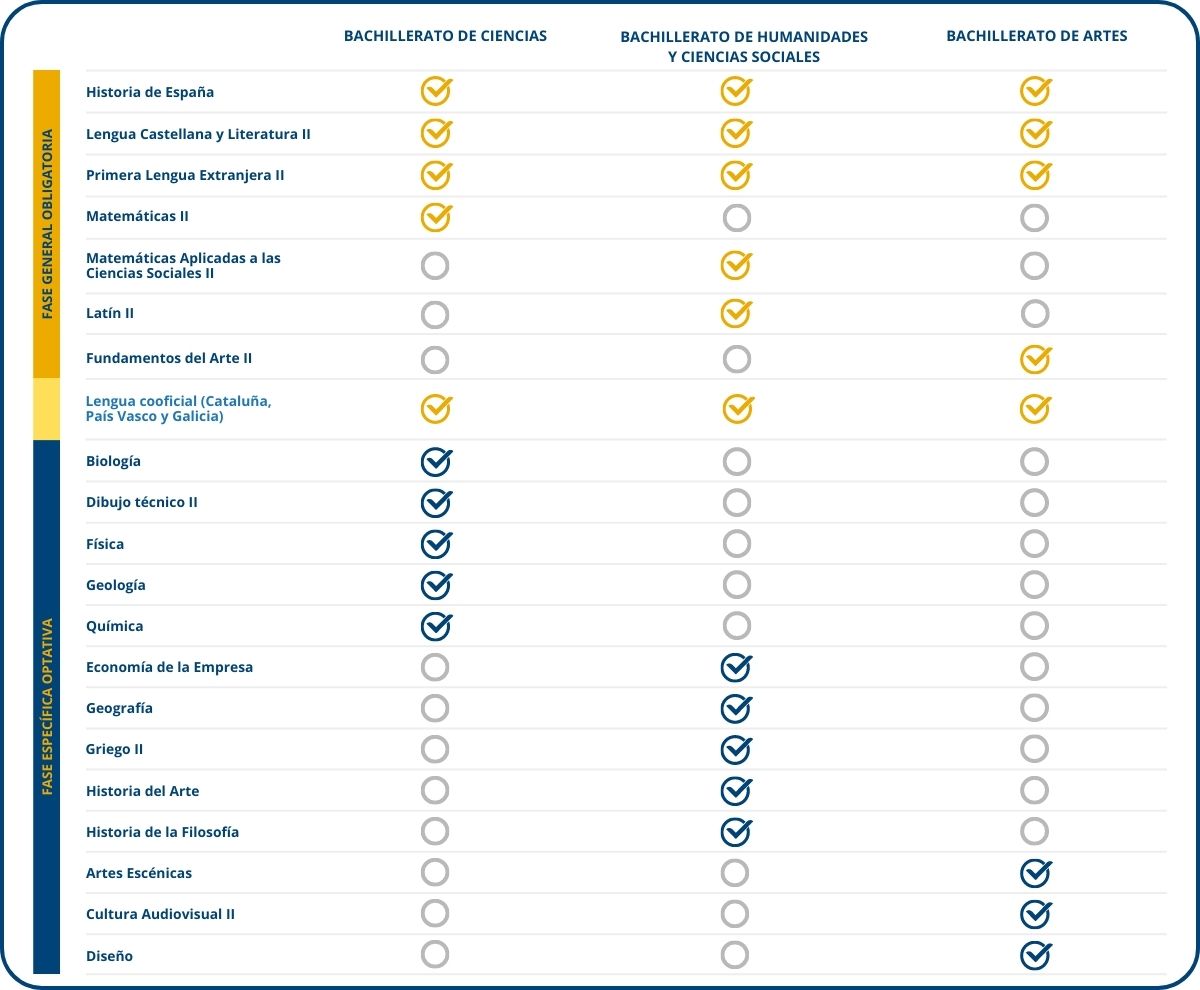Click the Lengua cooficial (Cataluña, País Vasco y Galicia) label

click(x=178, y=409)
